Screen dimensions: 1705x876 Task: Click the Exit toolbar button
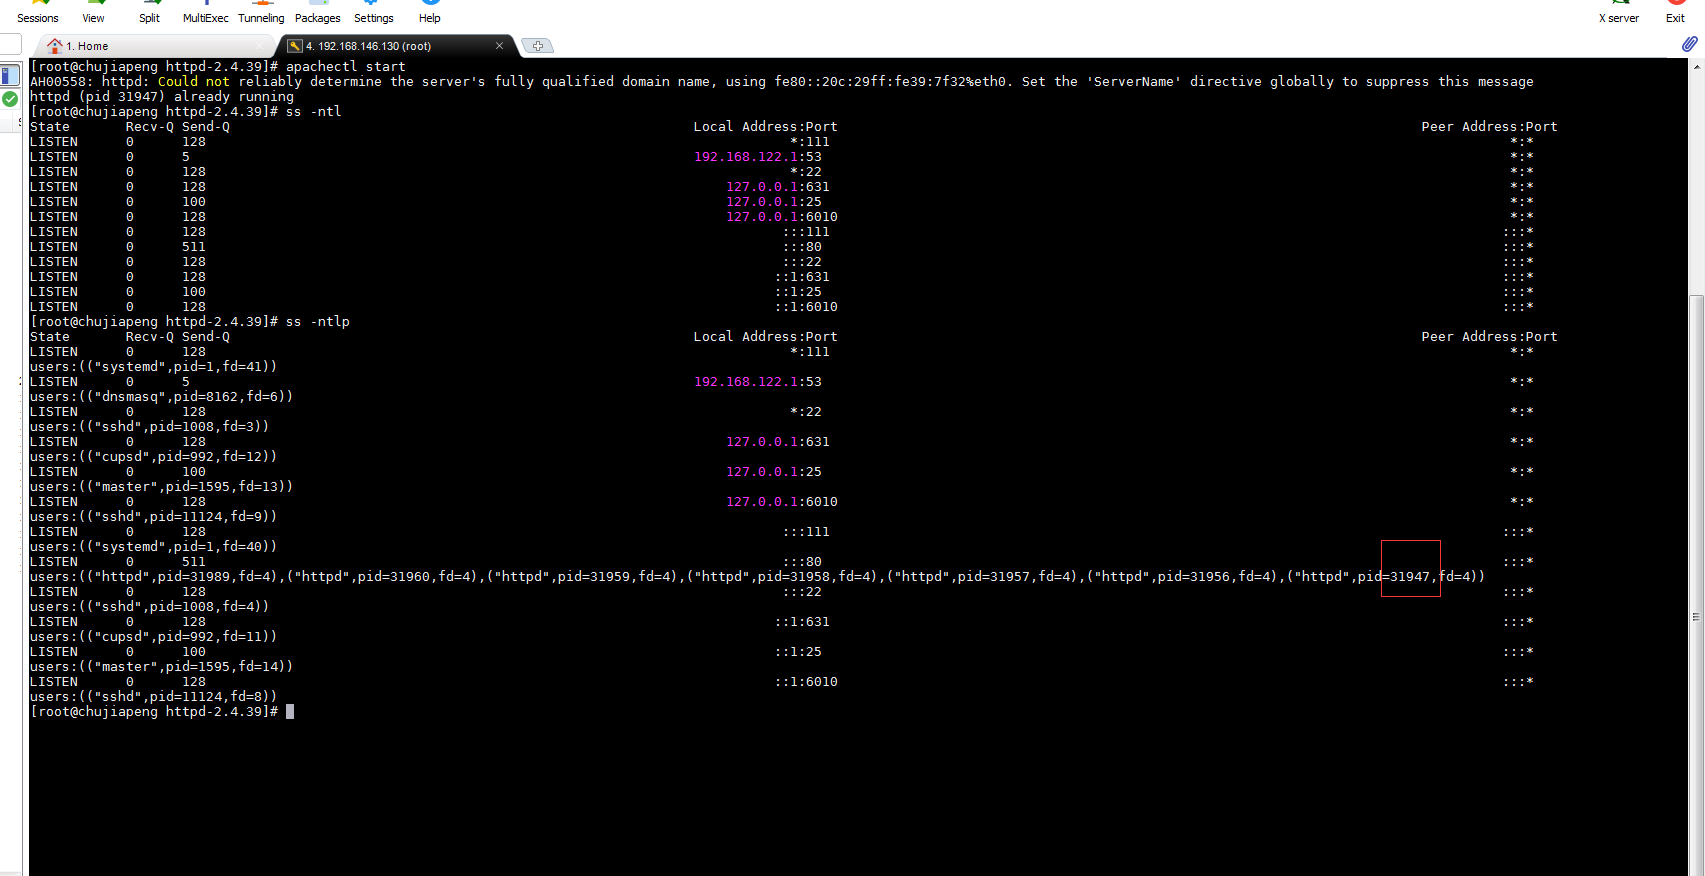click(1675, 12)
